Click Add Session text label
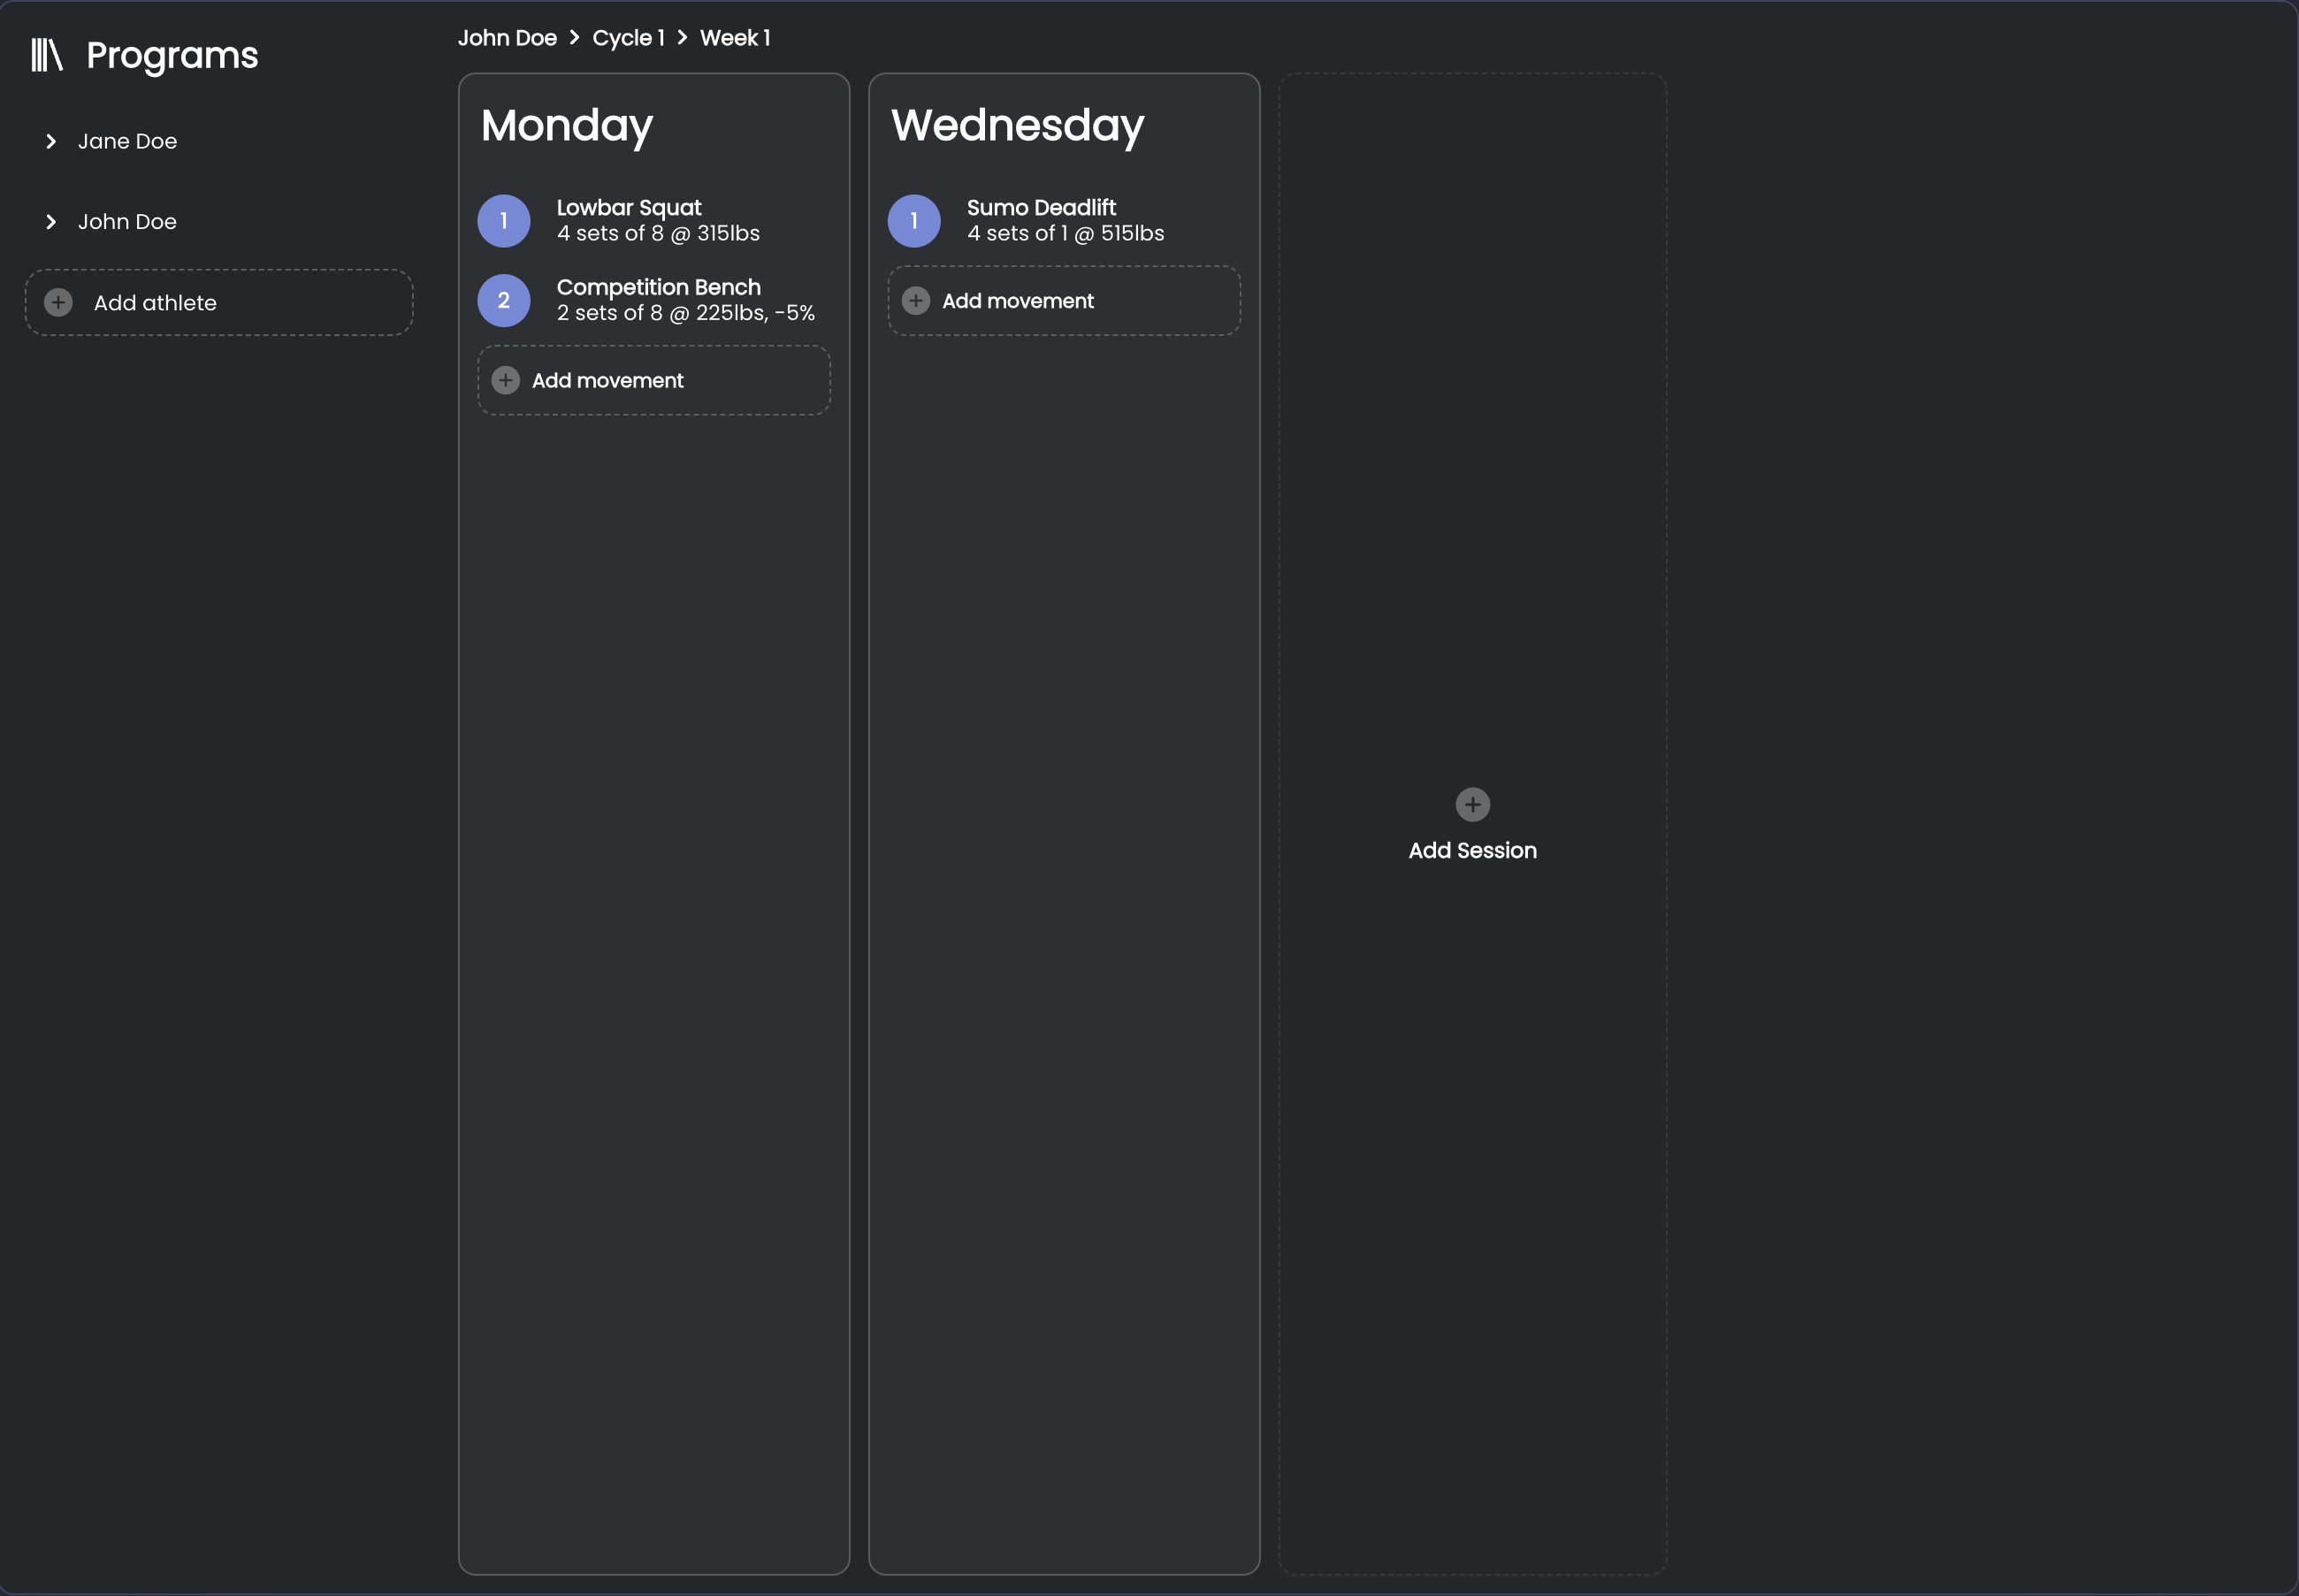 coord(1472,851)
